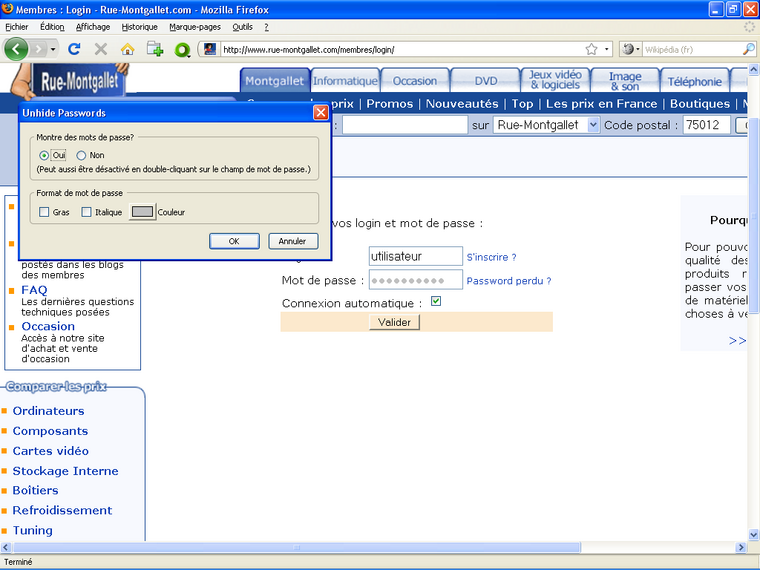Go to the Home page icon
The width and height of the screenshot is (760, 570).
127,49
